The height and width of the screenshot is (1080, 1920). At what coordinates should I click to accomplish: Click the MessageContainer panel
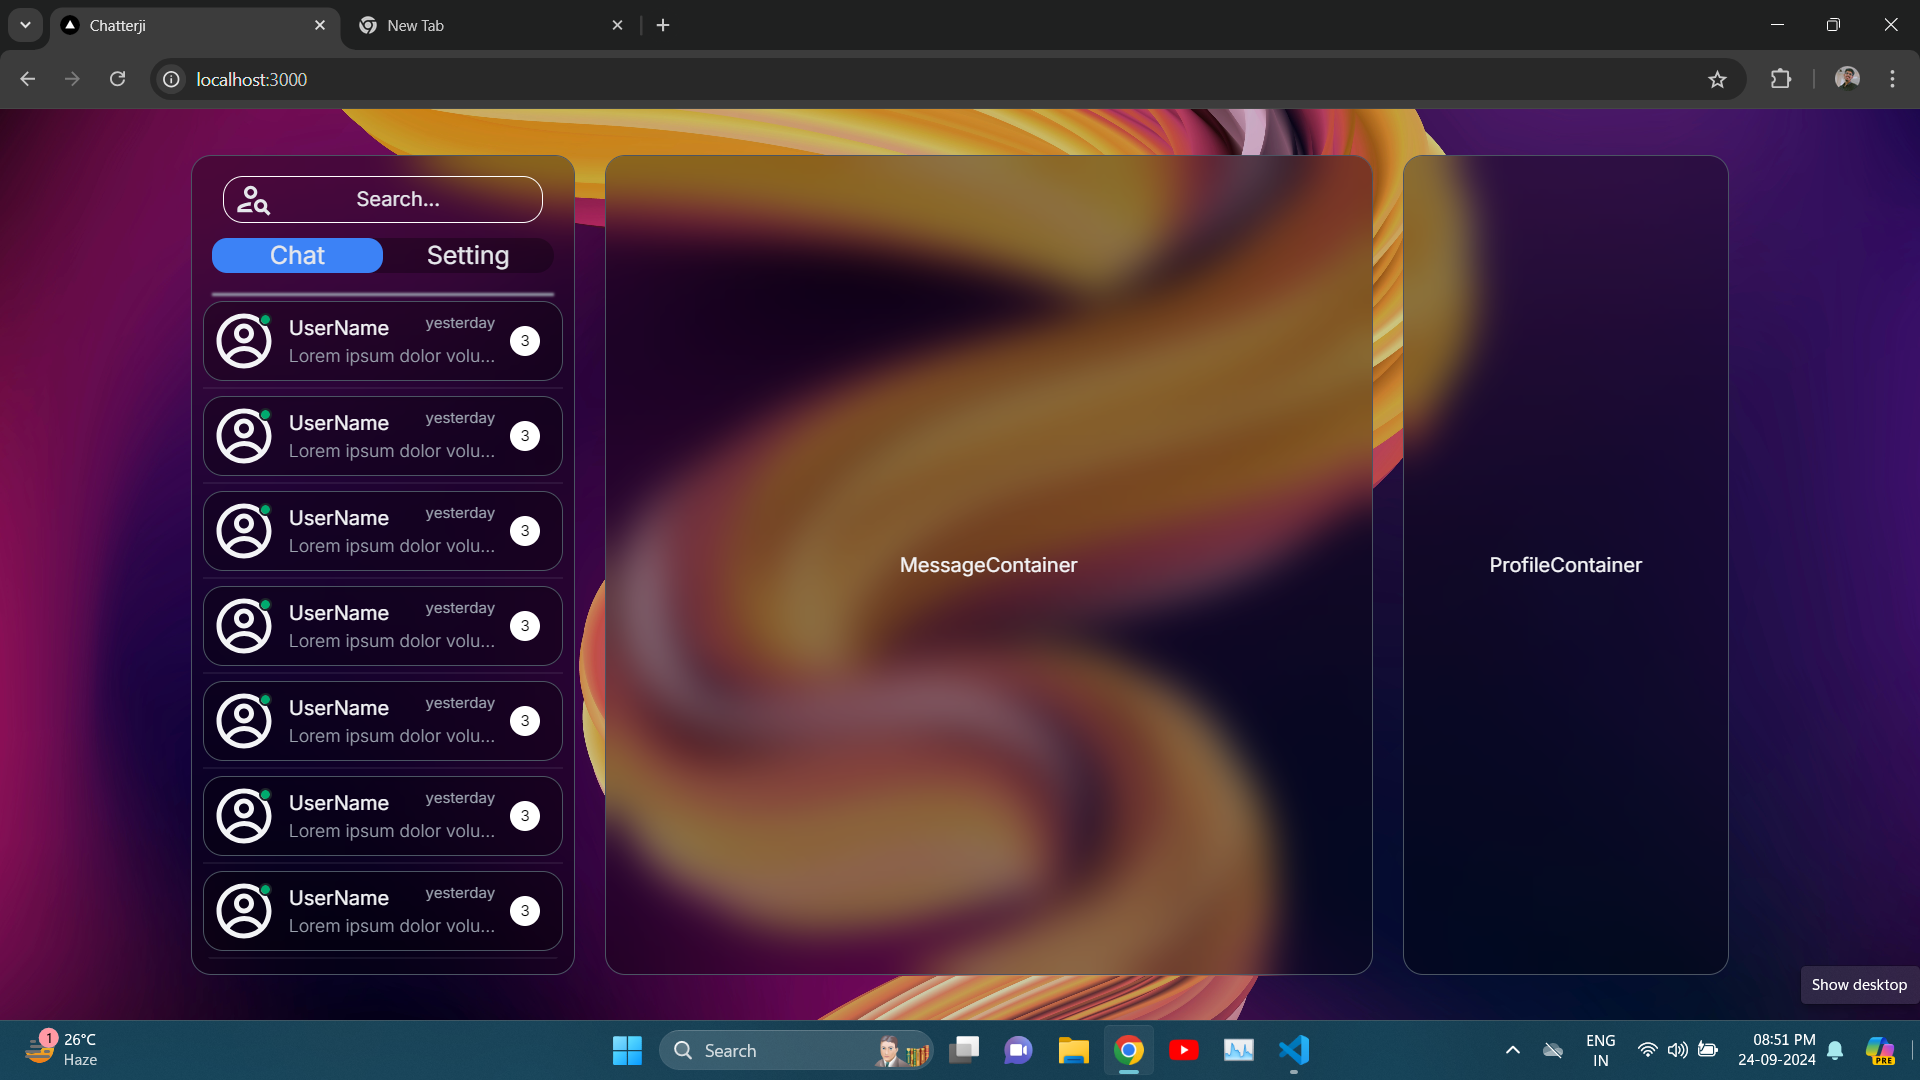pyautogui.click(x=988, y=565)
